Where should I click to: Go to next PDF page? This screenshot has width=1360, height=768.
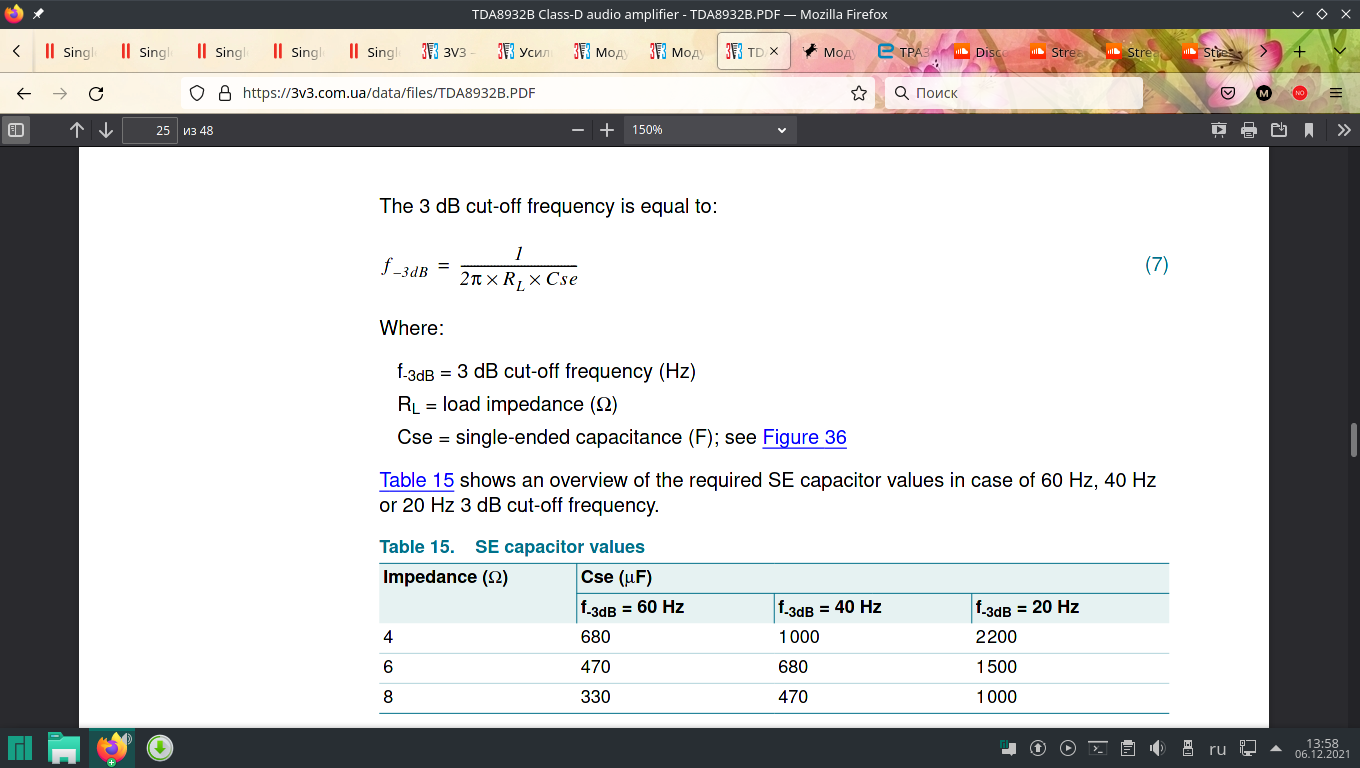coord(106,130)
